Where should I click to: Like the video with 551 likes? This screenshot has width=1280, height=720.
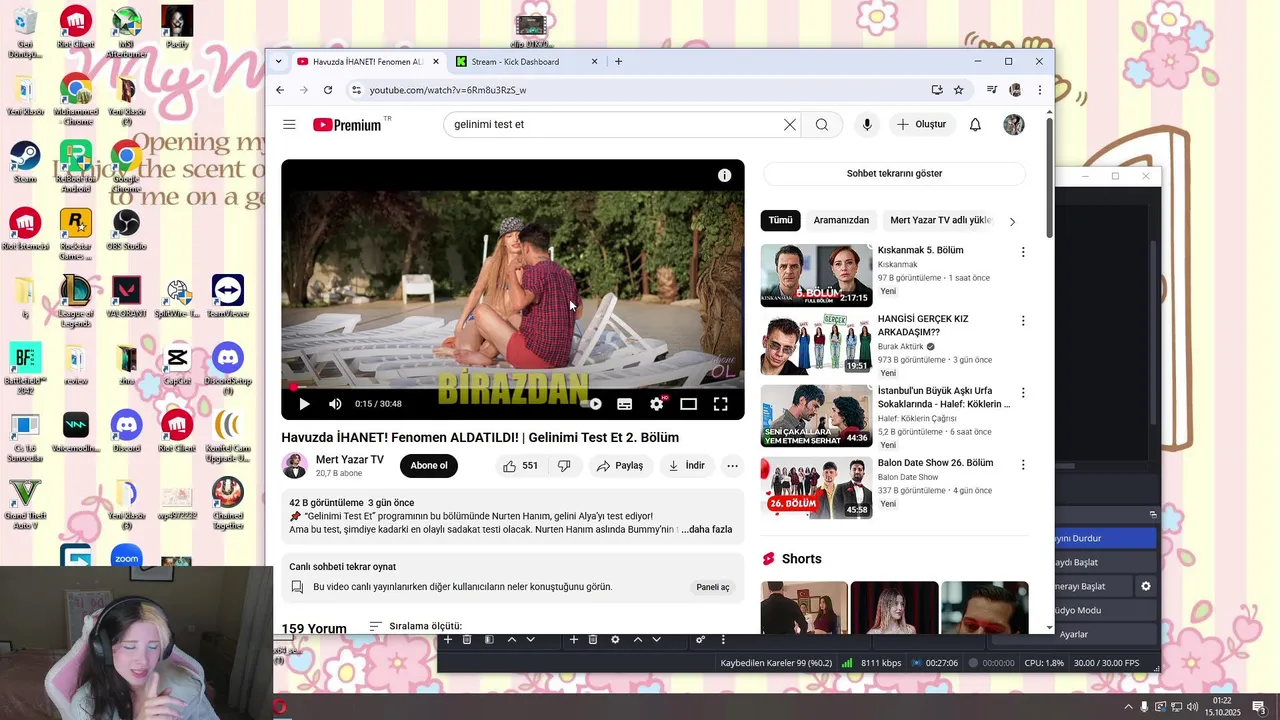pos(521,466)
